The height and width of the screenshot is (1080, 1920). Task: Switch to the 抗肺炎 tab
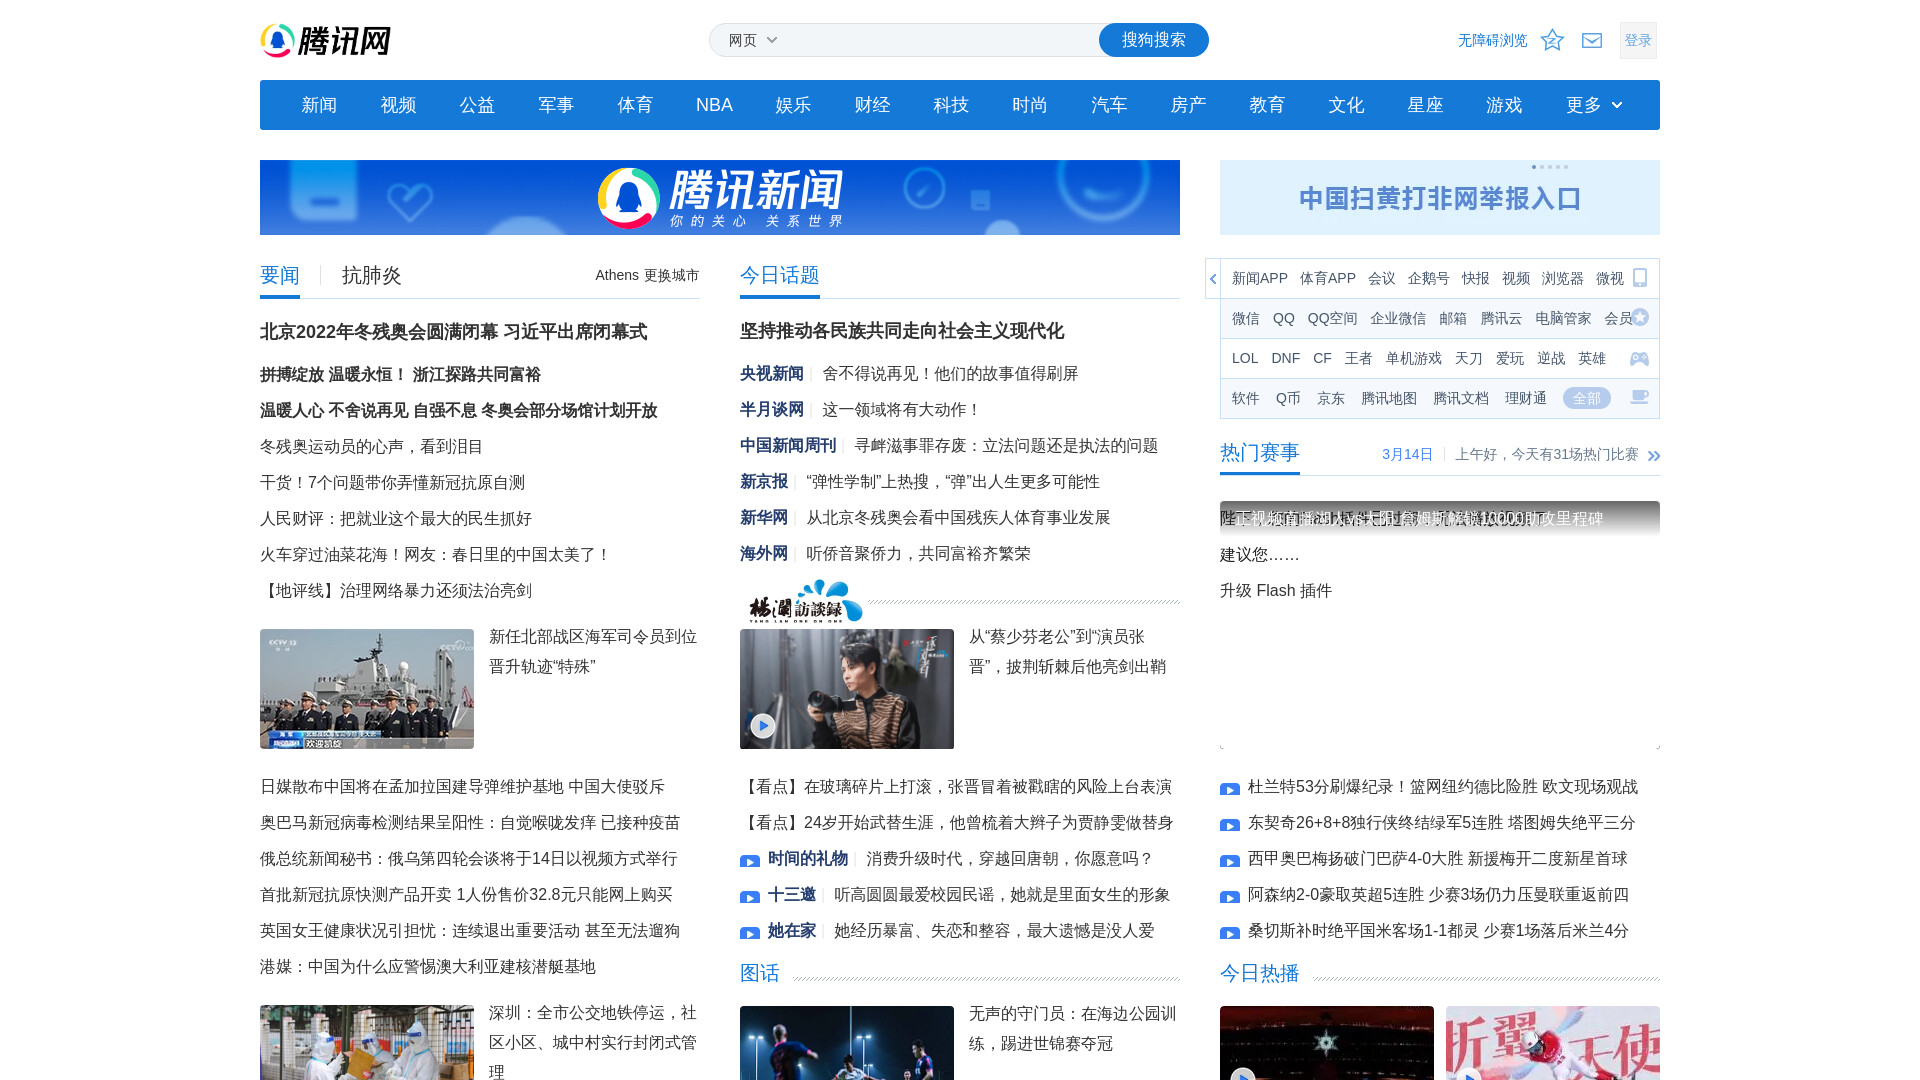372,275
